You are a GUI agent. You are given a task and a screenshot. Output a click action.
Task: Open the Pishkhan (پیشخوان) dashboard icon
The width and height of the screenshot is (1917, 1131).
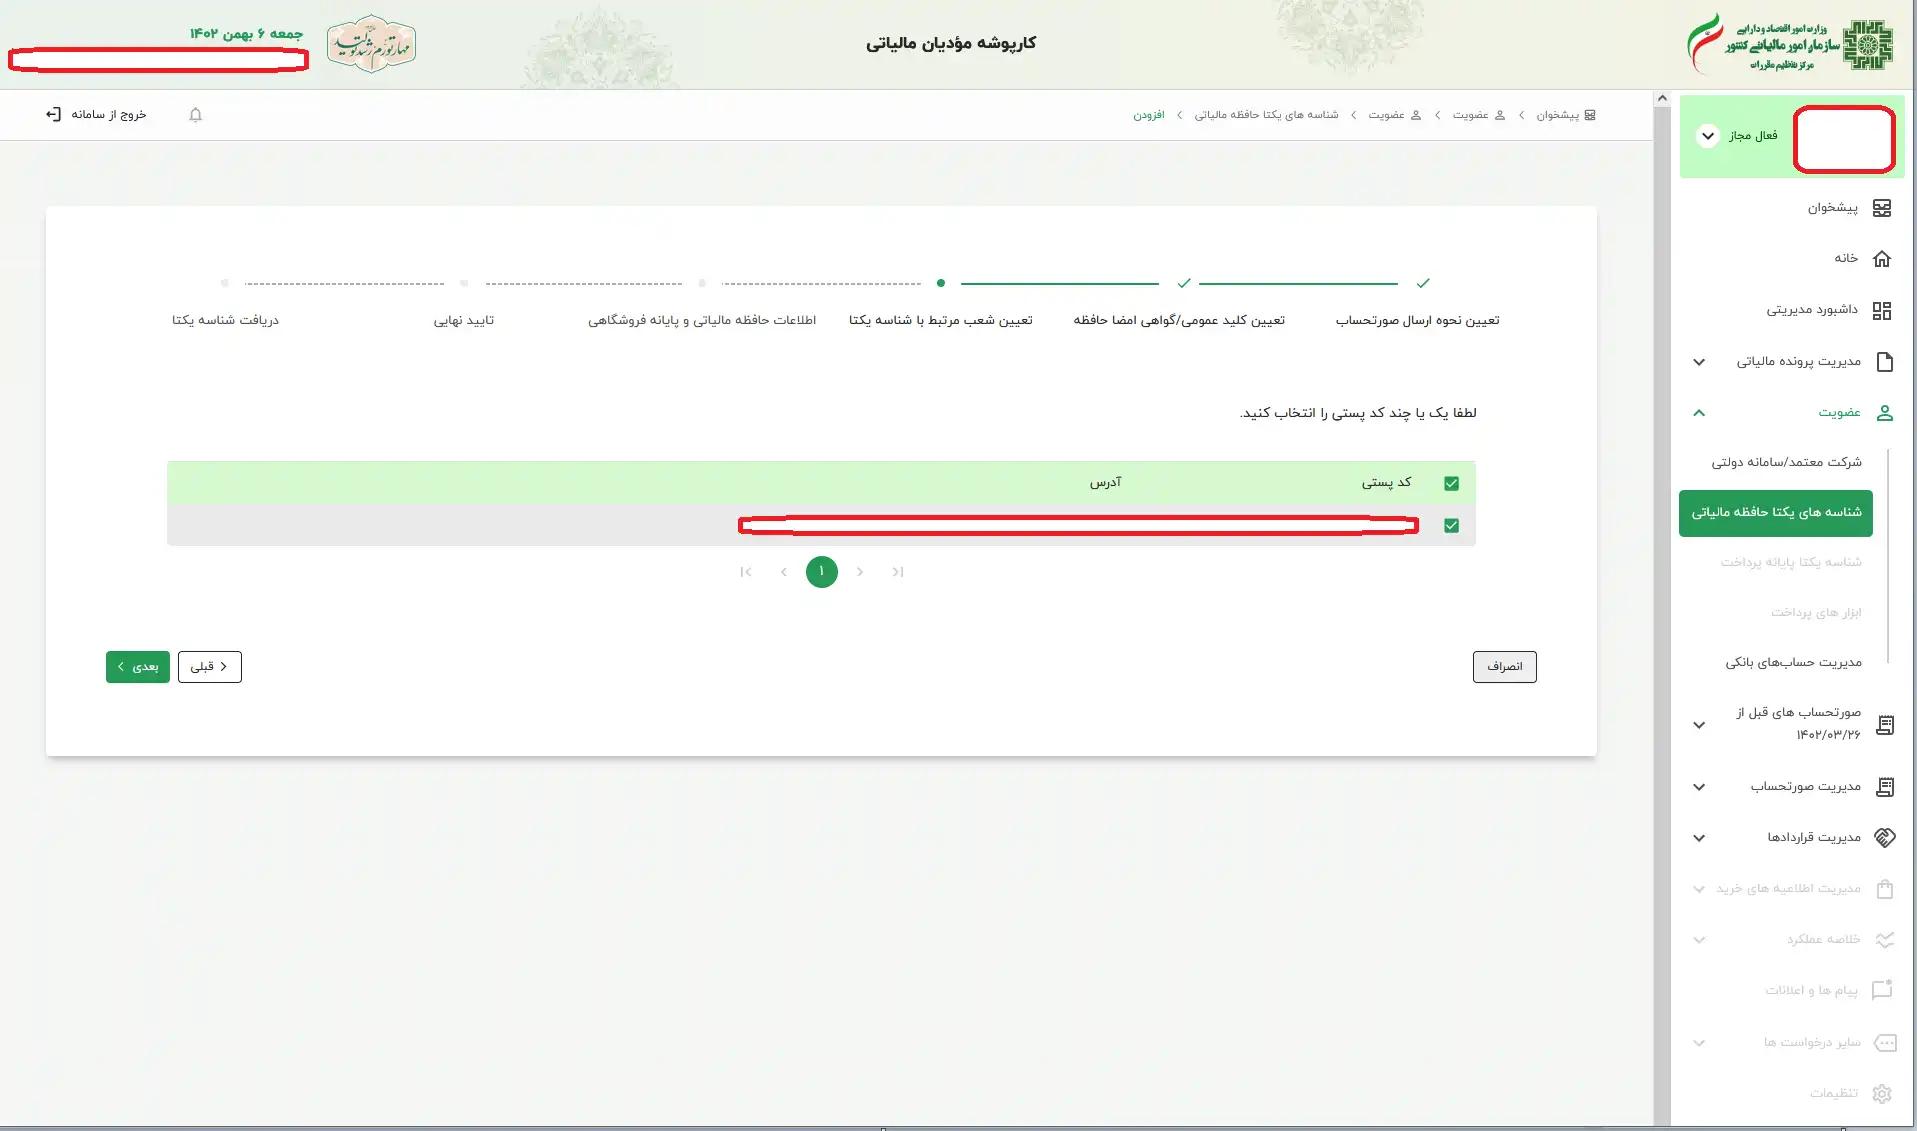pos(1884,208)
